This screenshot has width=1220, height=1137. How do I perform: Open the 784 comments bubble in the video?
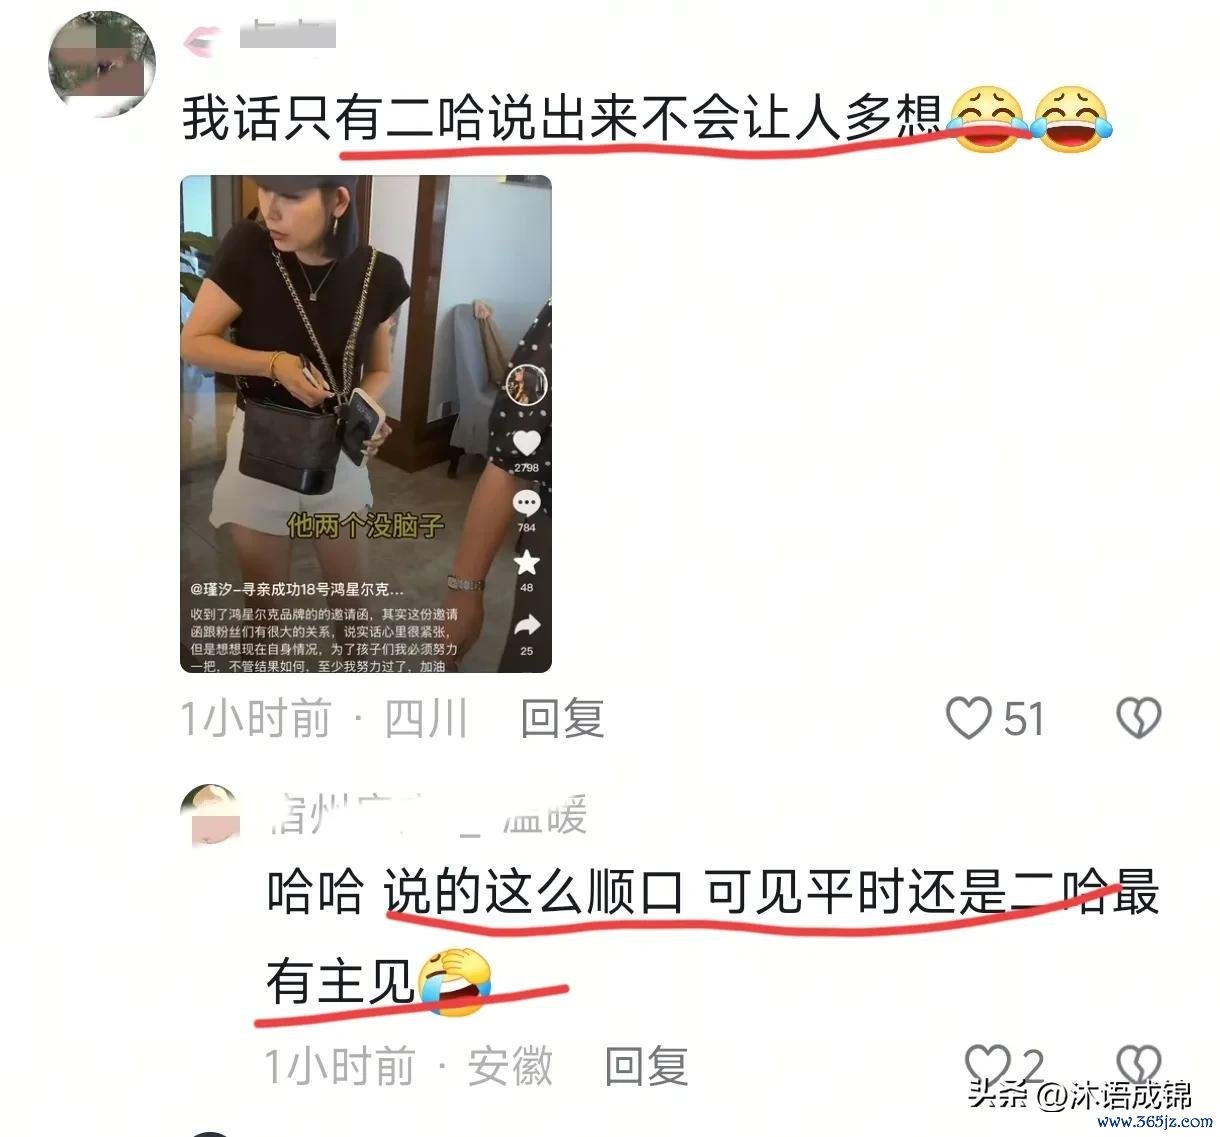coord(526,502)
